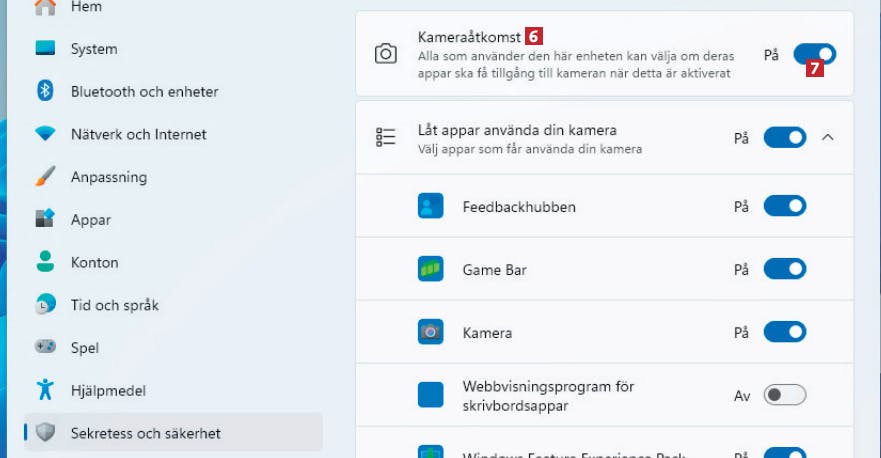The image size is (881, 458).
Task: Enable Webbvisningsprogram för skrivbordsappar toggle
Action: 785,395
